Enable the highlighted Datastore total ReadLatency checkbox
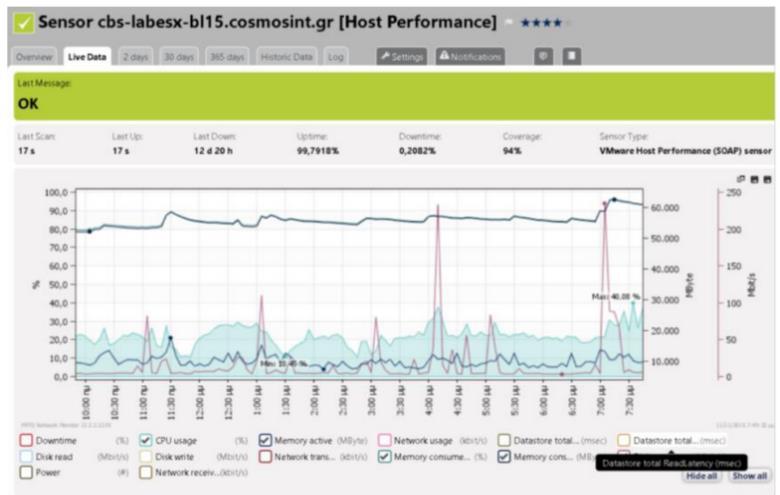The height and width of the screenshot is (495, 780). tap(624, 440)
